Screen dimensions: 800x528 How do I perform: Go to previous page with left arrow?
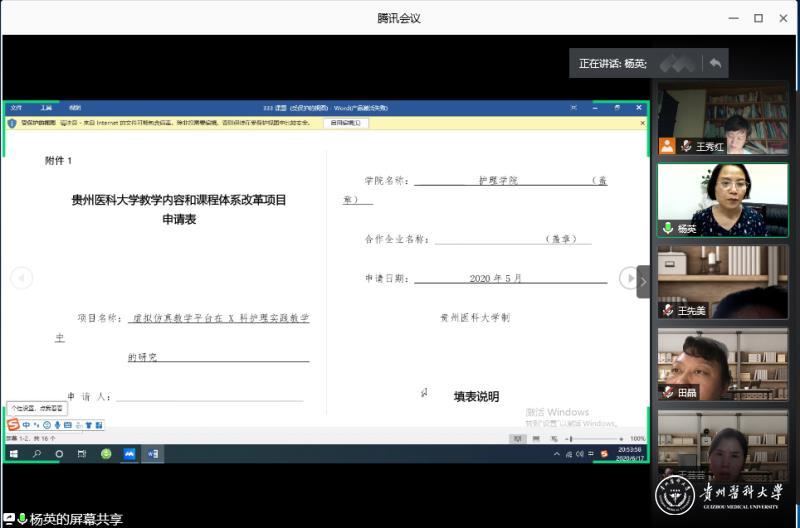[21, 278]
